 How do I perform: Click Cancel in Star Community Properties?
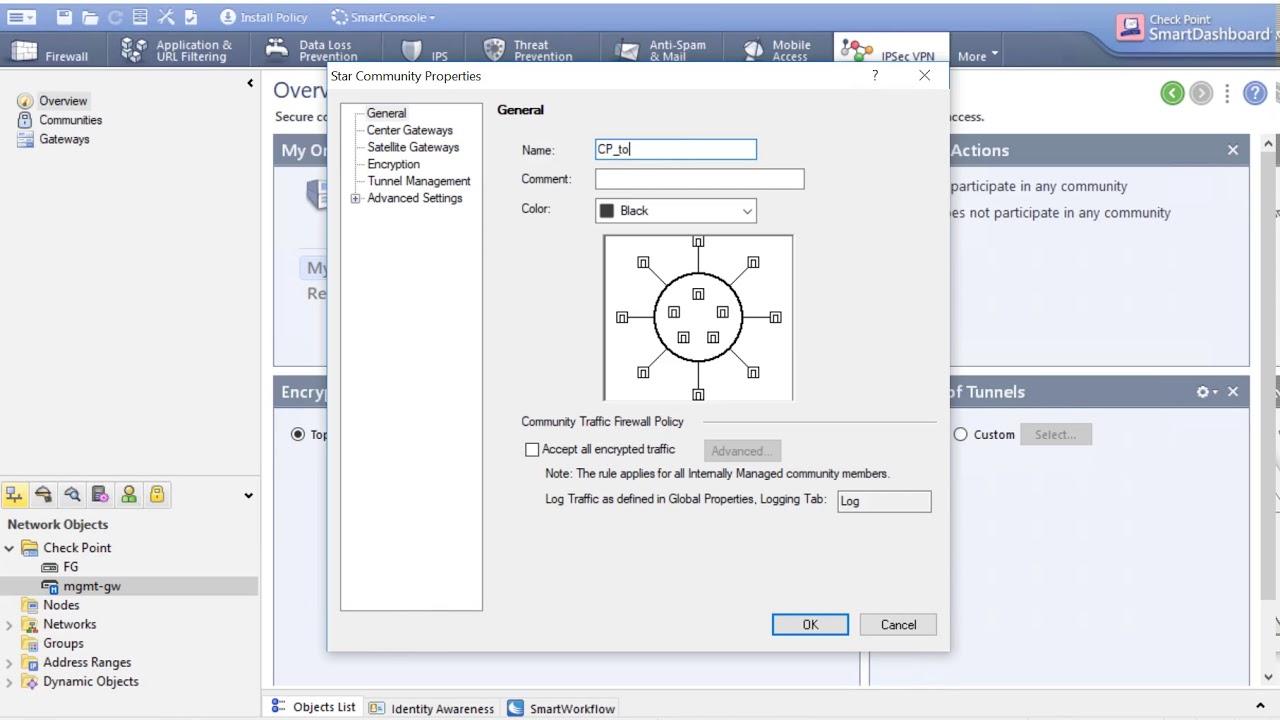pos(898,625)
